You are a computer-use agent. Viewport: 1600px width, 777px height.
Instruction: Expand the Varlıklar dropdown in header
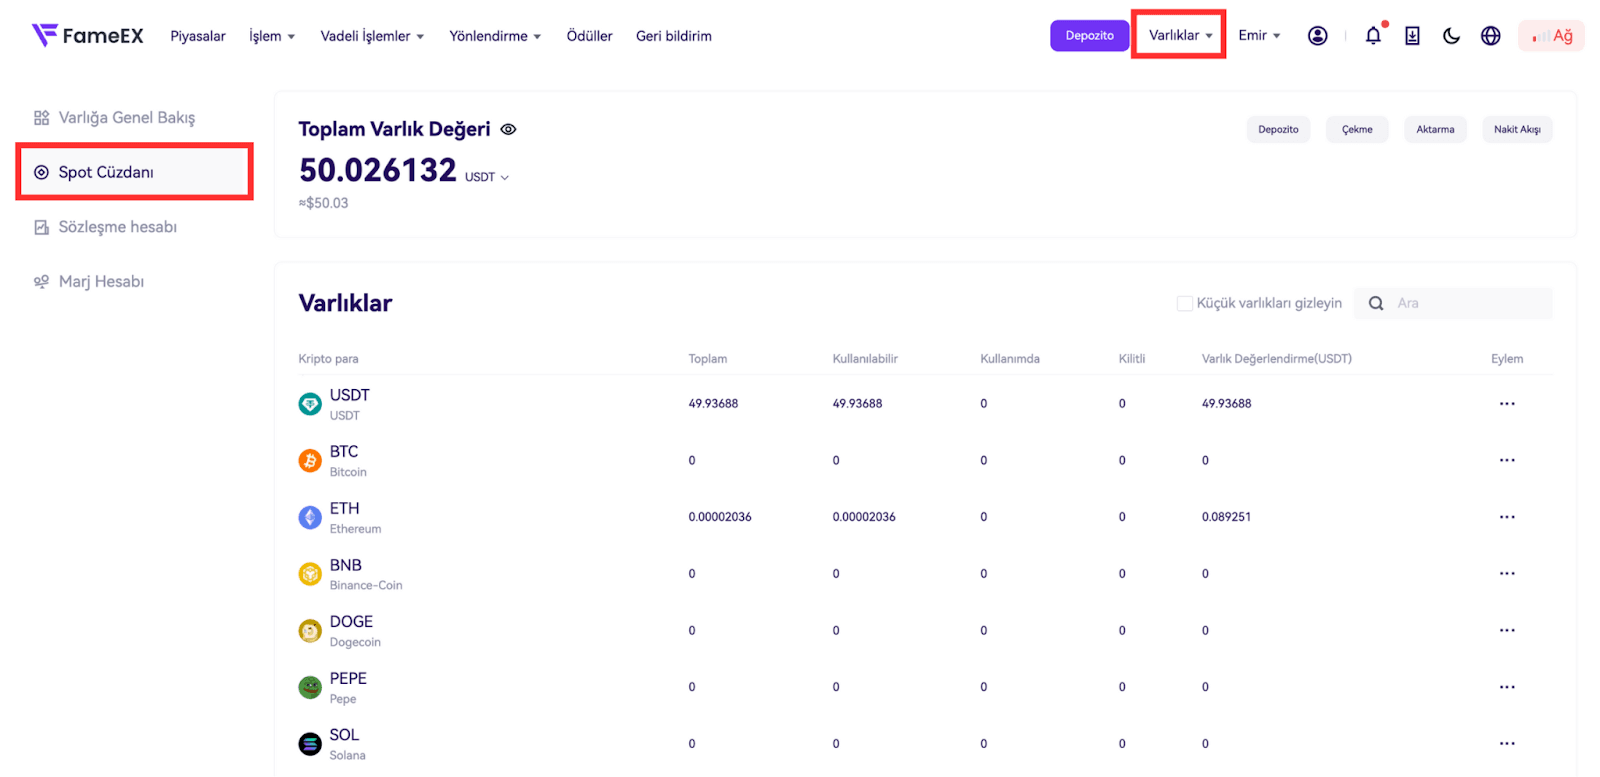click(x=1180, y=35)
